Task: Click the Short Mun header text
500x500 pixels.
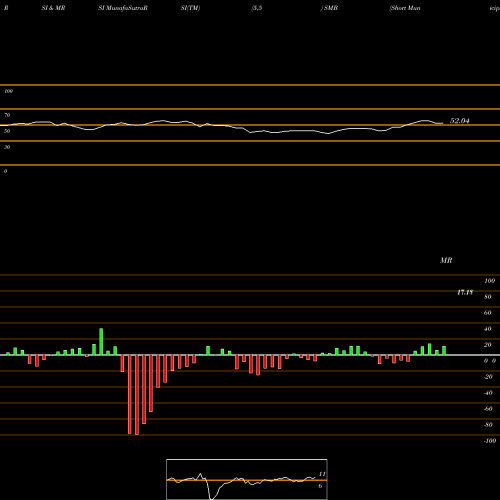Action: tap(405, 8)
